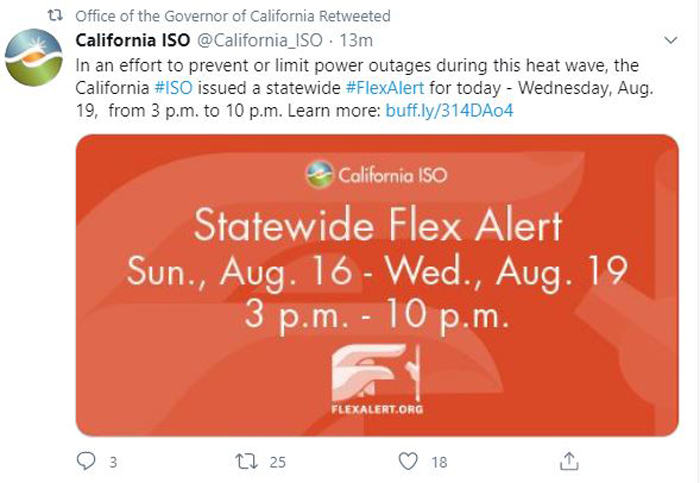
Task: View the 25 retweets count
Action: pos(278,462)
